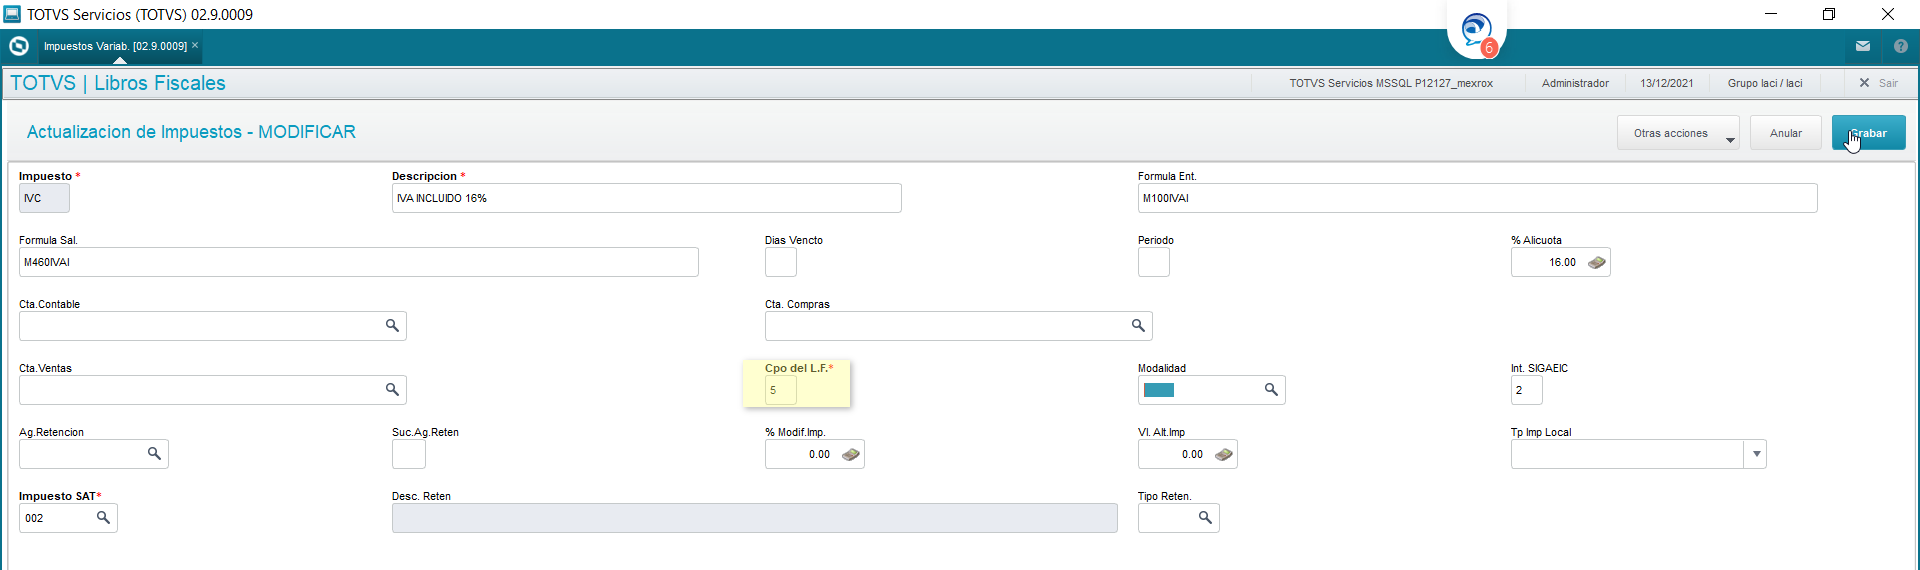
Task: Click the Desc. Reten field
Action: click(755, 518)
